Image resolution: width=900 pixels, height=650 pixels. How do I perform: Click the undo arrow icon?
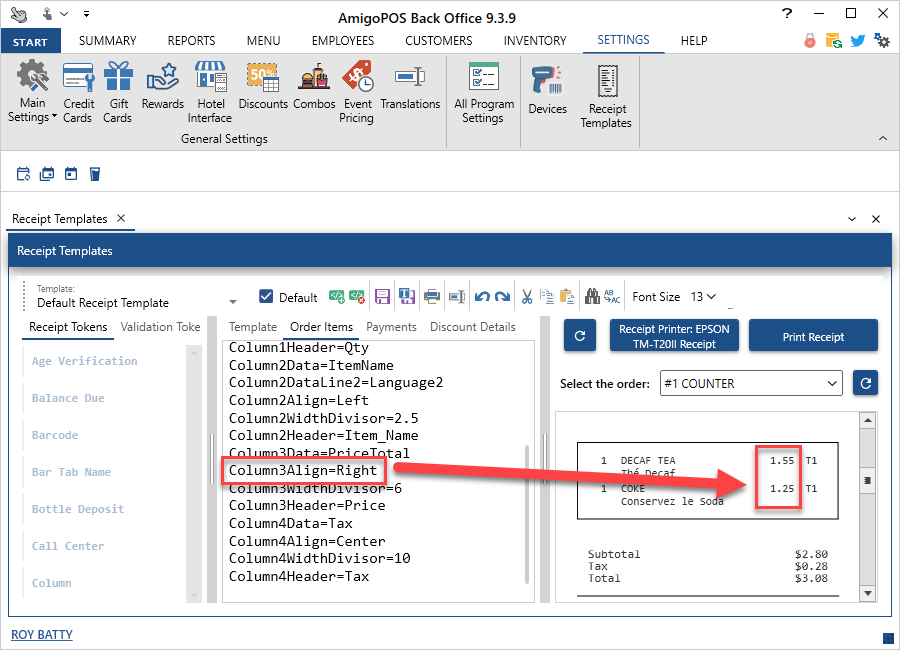click(481, 296)
